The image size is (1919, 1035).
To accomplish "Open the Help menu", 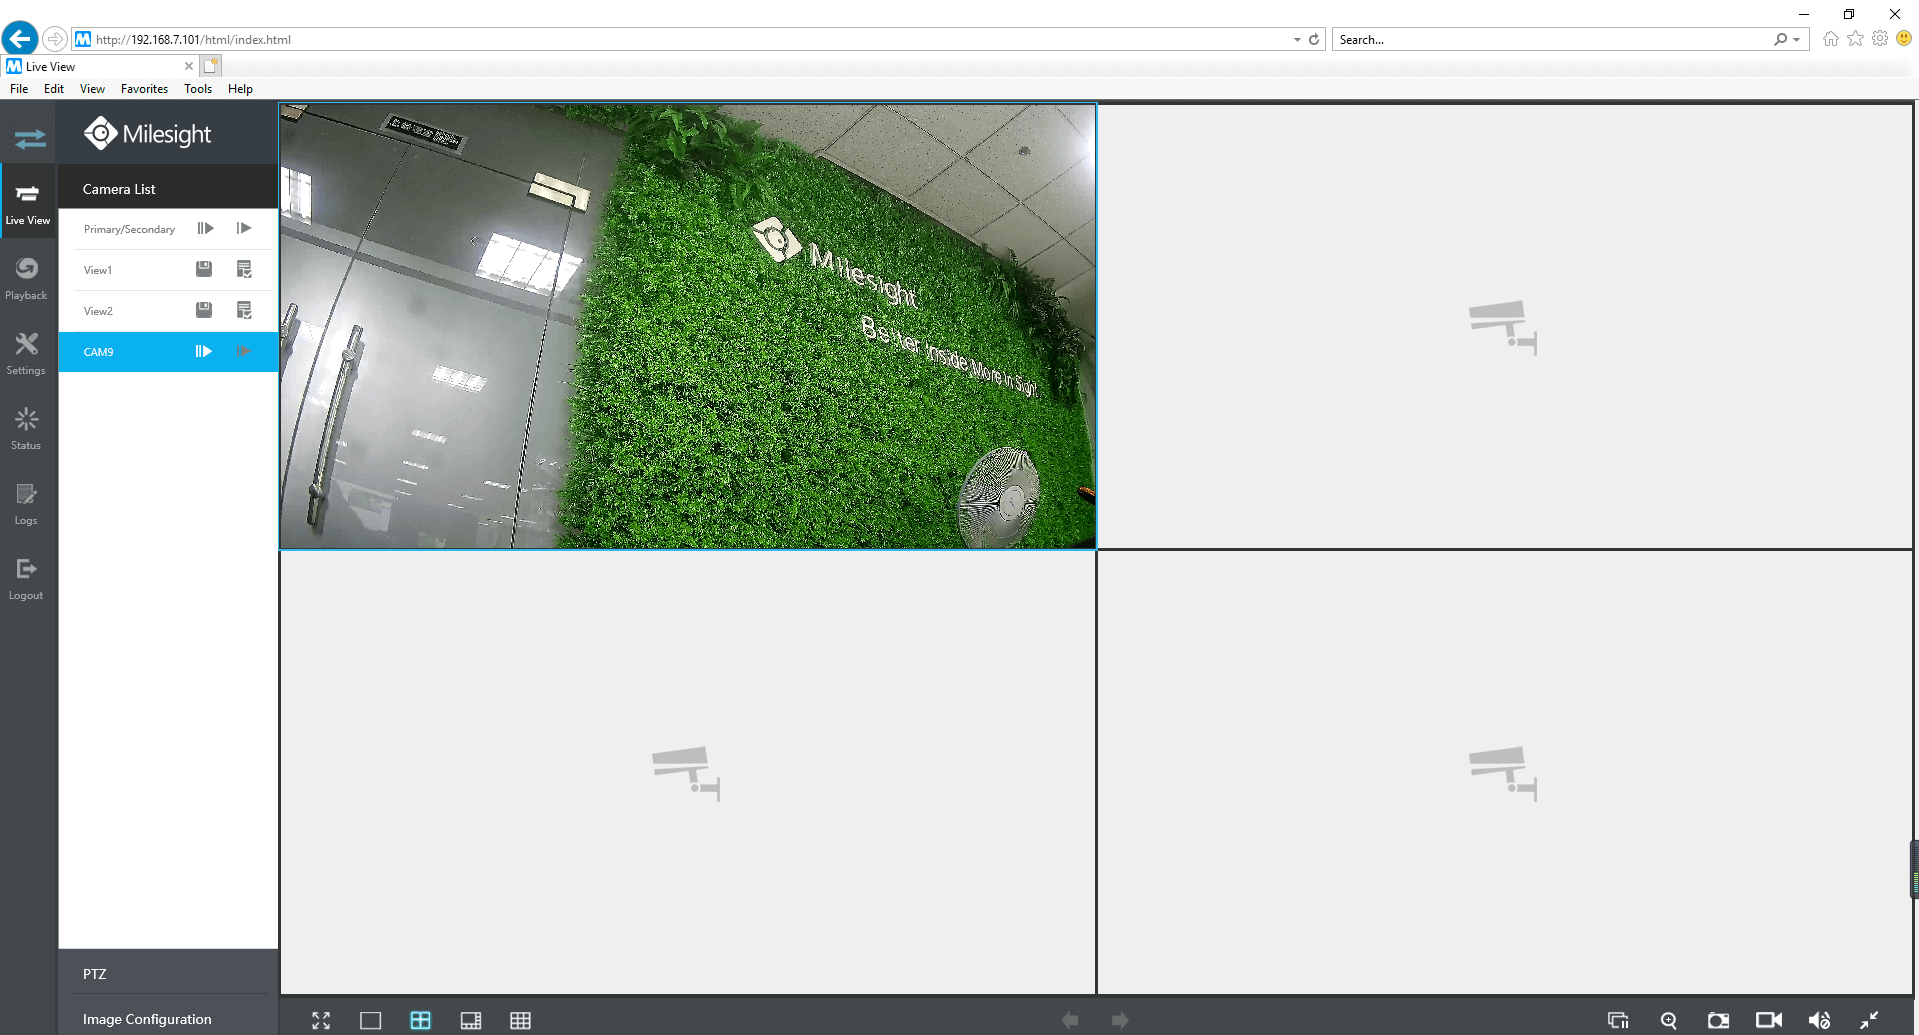I will 240,89.
